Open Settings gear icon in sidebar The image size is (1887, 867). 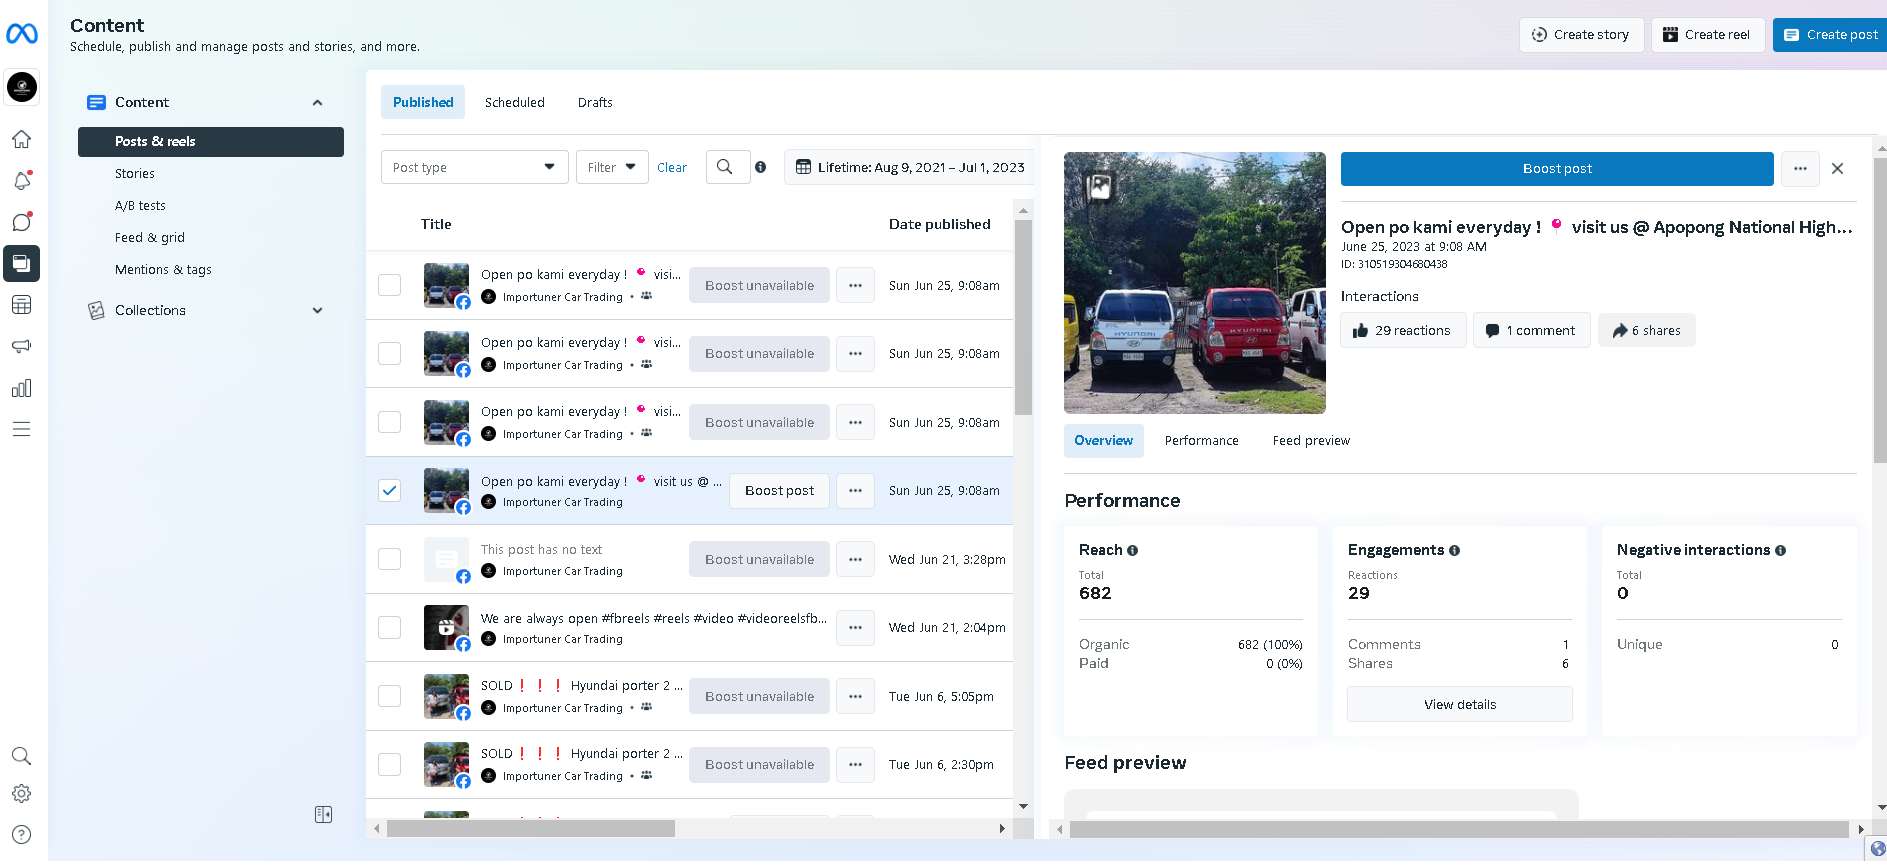(x=22, y=794)
